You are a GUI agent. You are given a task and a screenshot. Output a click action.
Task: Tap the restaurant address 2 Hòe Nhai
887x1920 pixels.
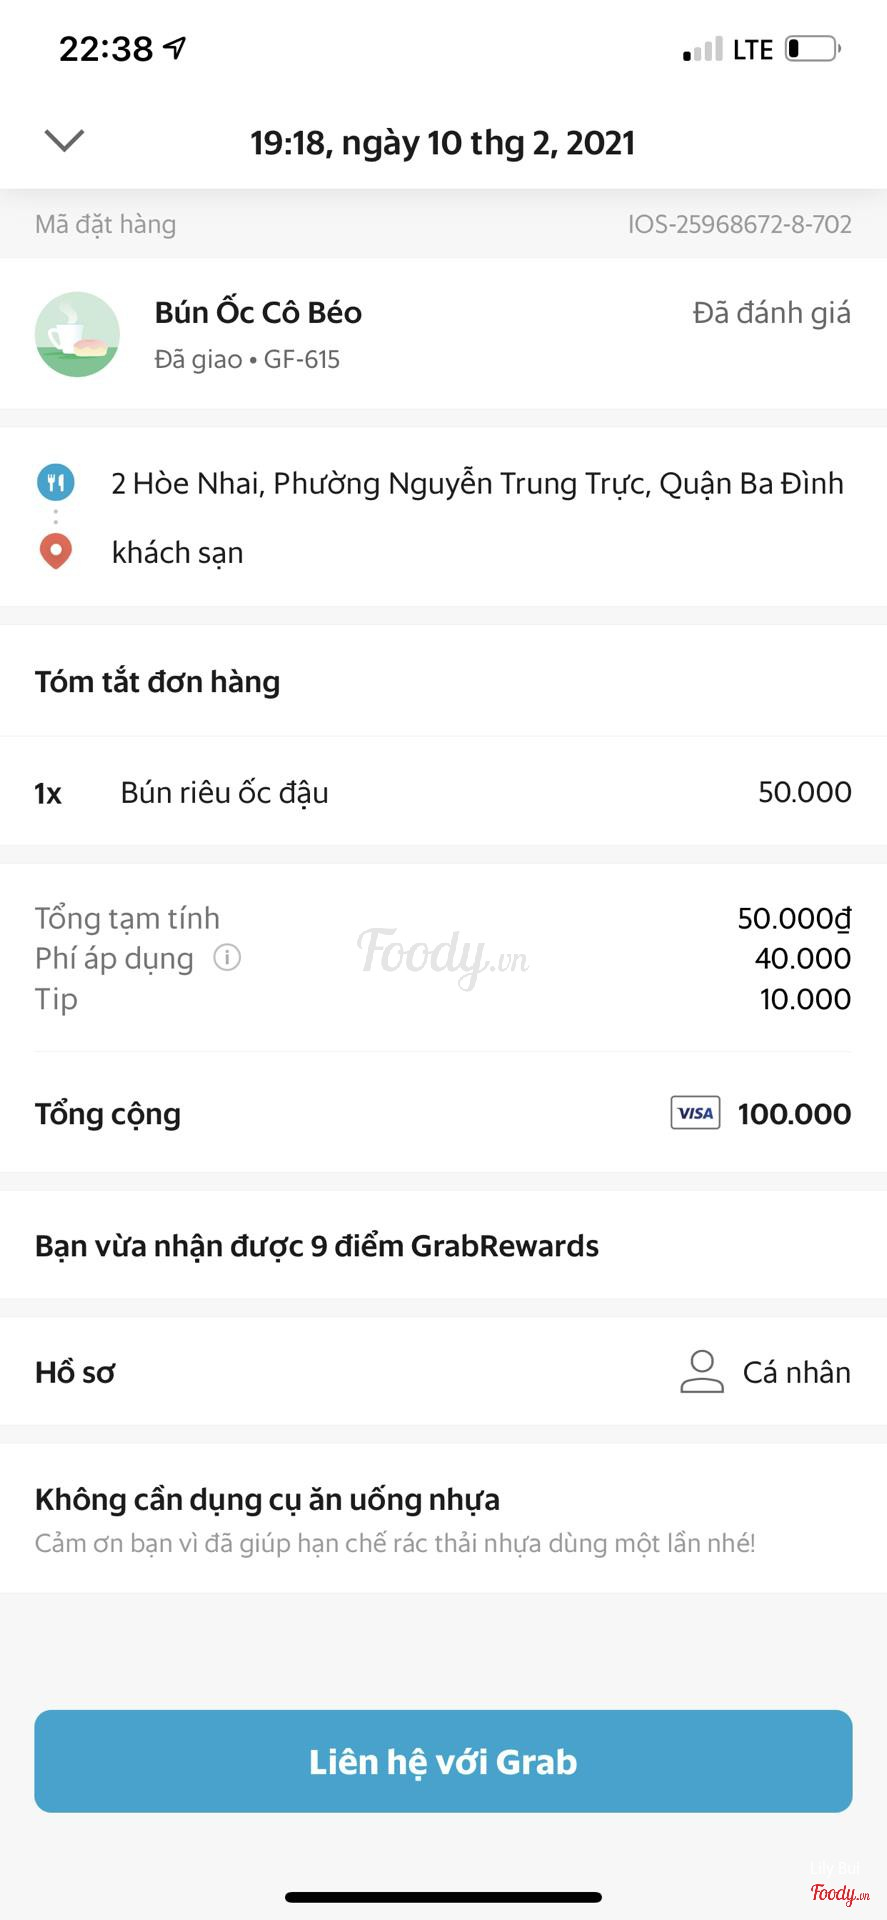[x=477, y=484]
